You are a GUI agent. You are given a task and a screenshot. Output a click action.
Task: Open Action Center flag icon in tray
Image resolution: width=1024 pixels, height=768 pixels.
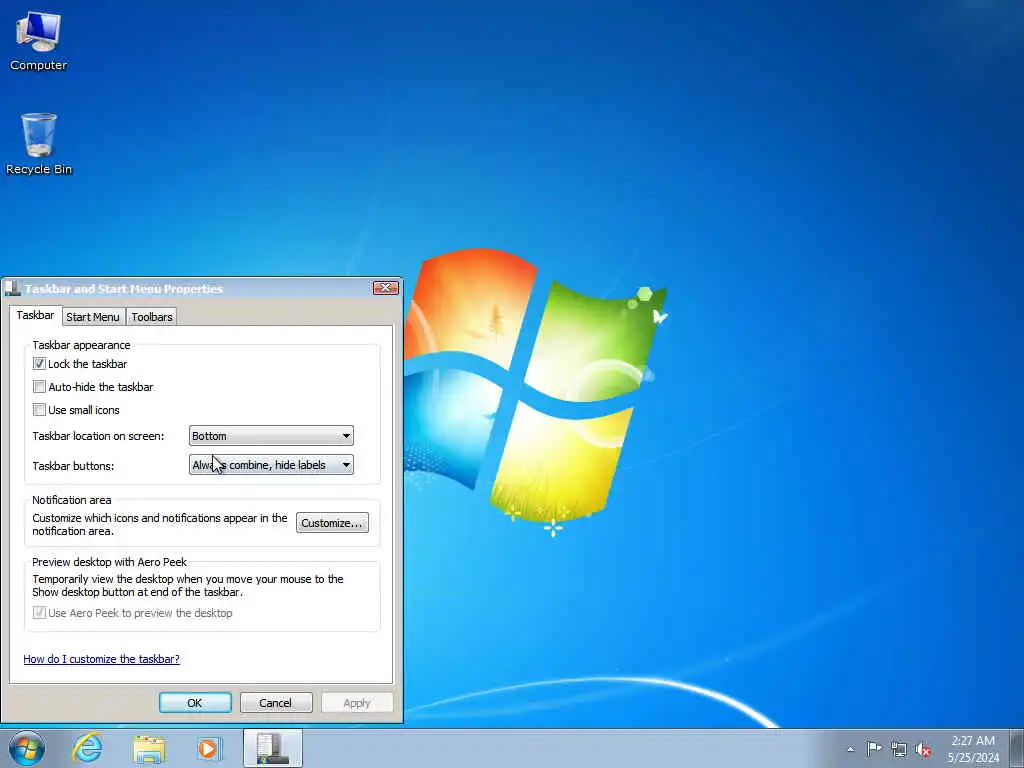874,749
